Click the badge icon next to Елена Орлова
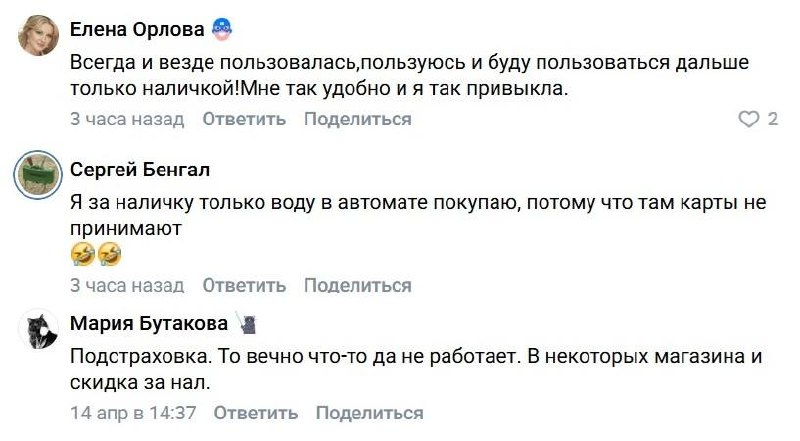The image size is (800, 441). 224,31
